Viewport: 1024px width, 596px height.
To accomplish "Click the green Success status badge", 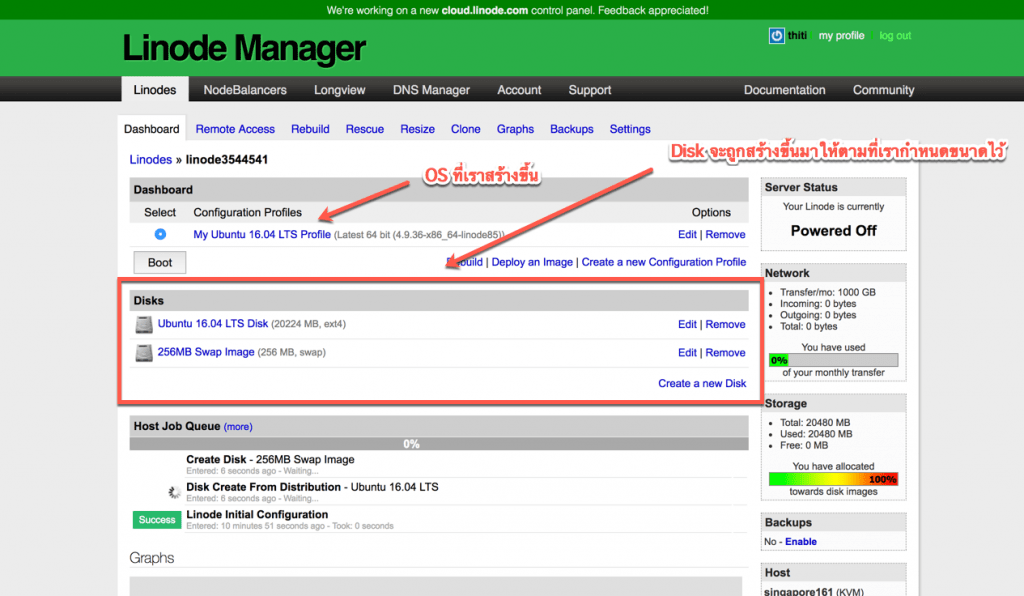I will [x=157, y=520].
